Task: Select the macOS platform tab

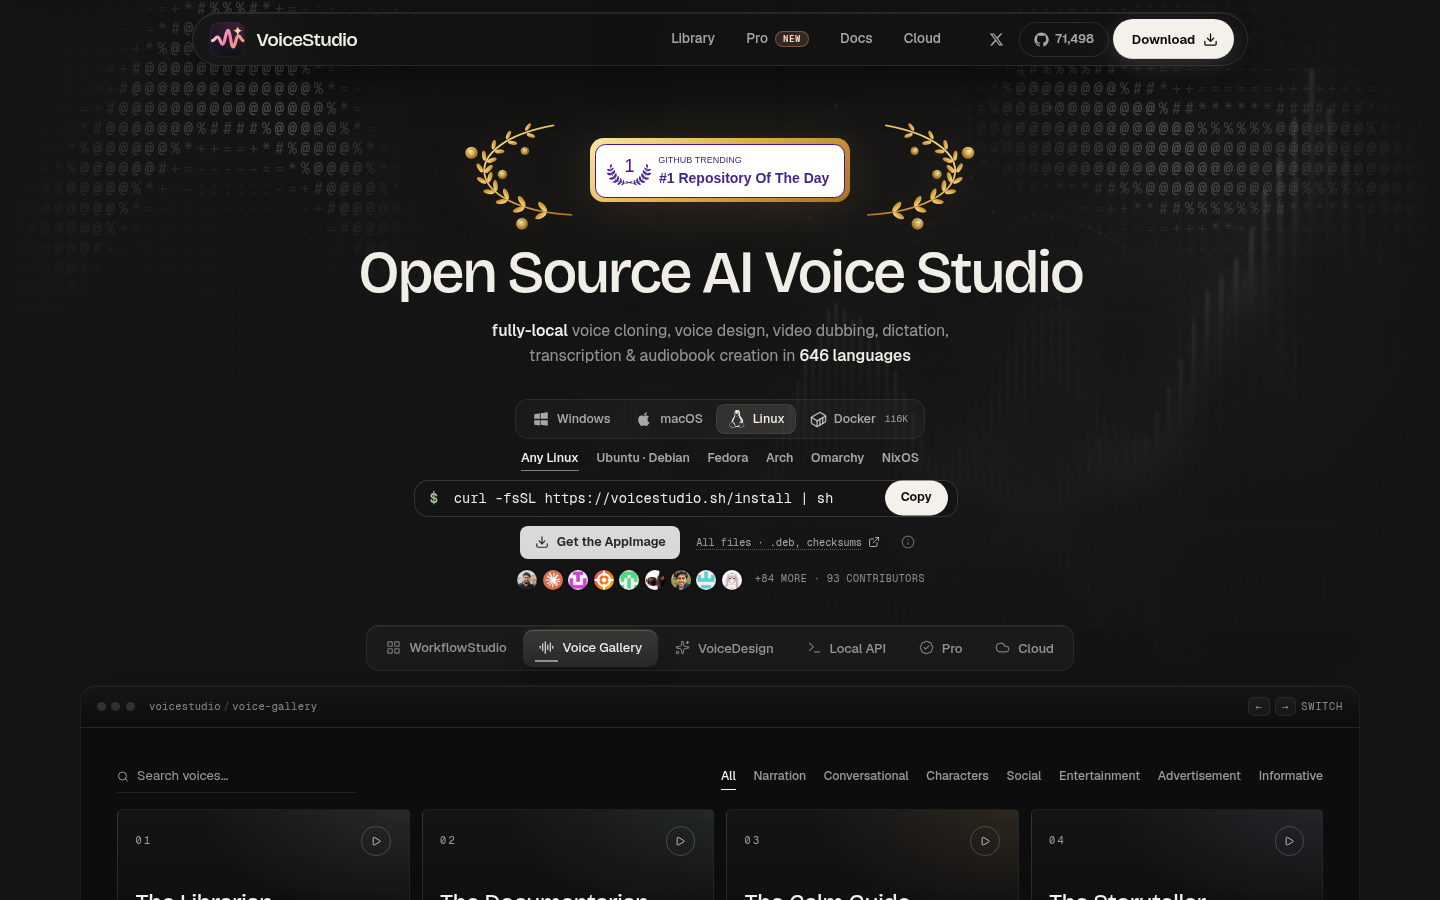Action: pos(670,419)
